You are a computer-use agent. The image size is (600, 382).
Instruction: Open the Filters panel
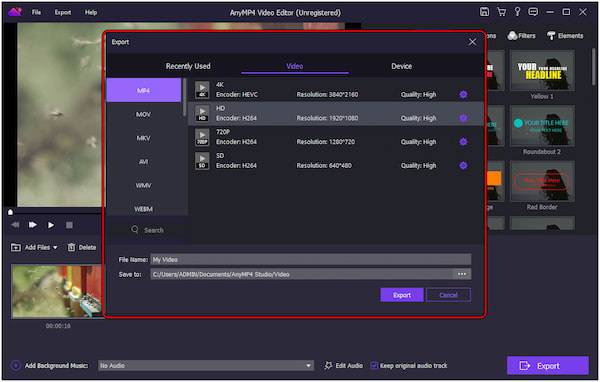click(521, 36)
